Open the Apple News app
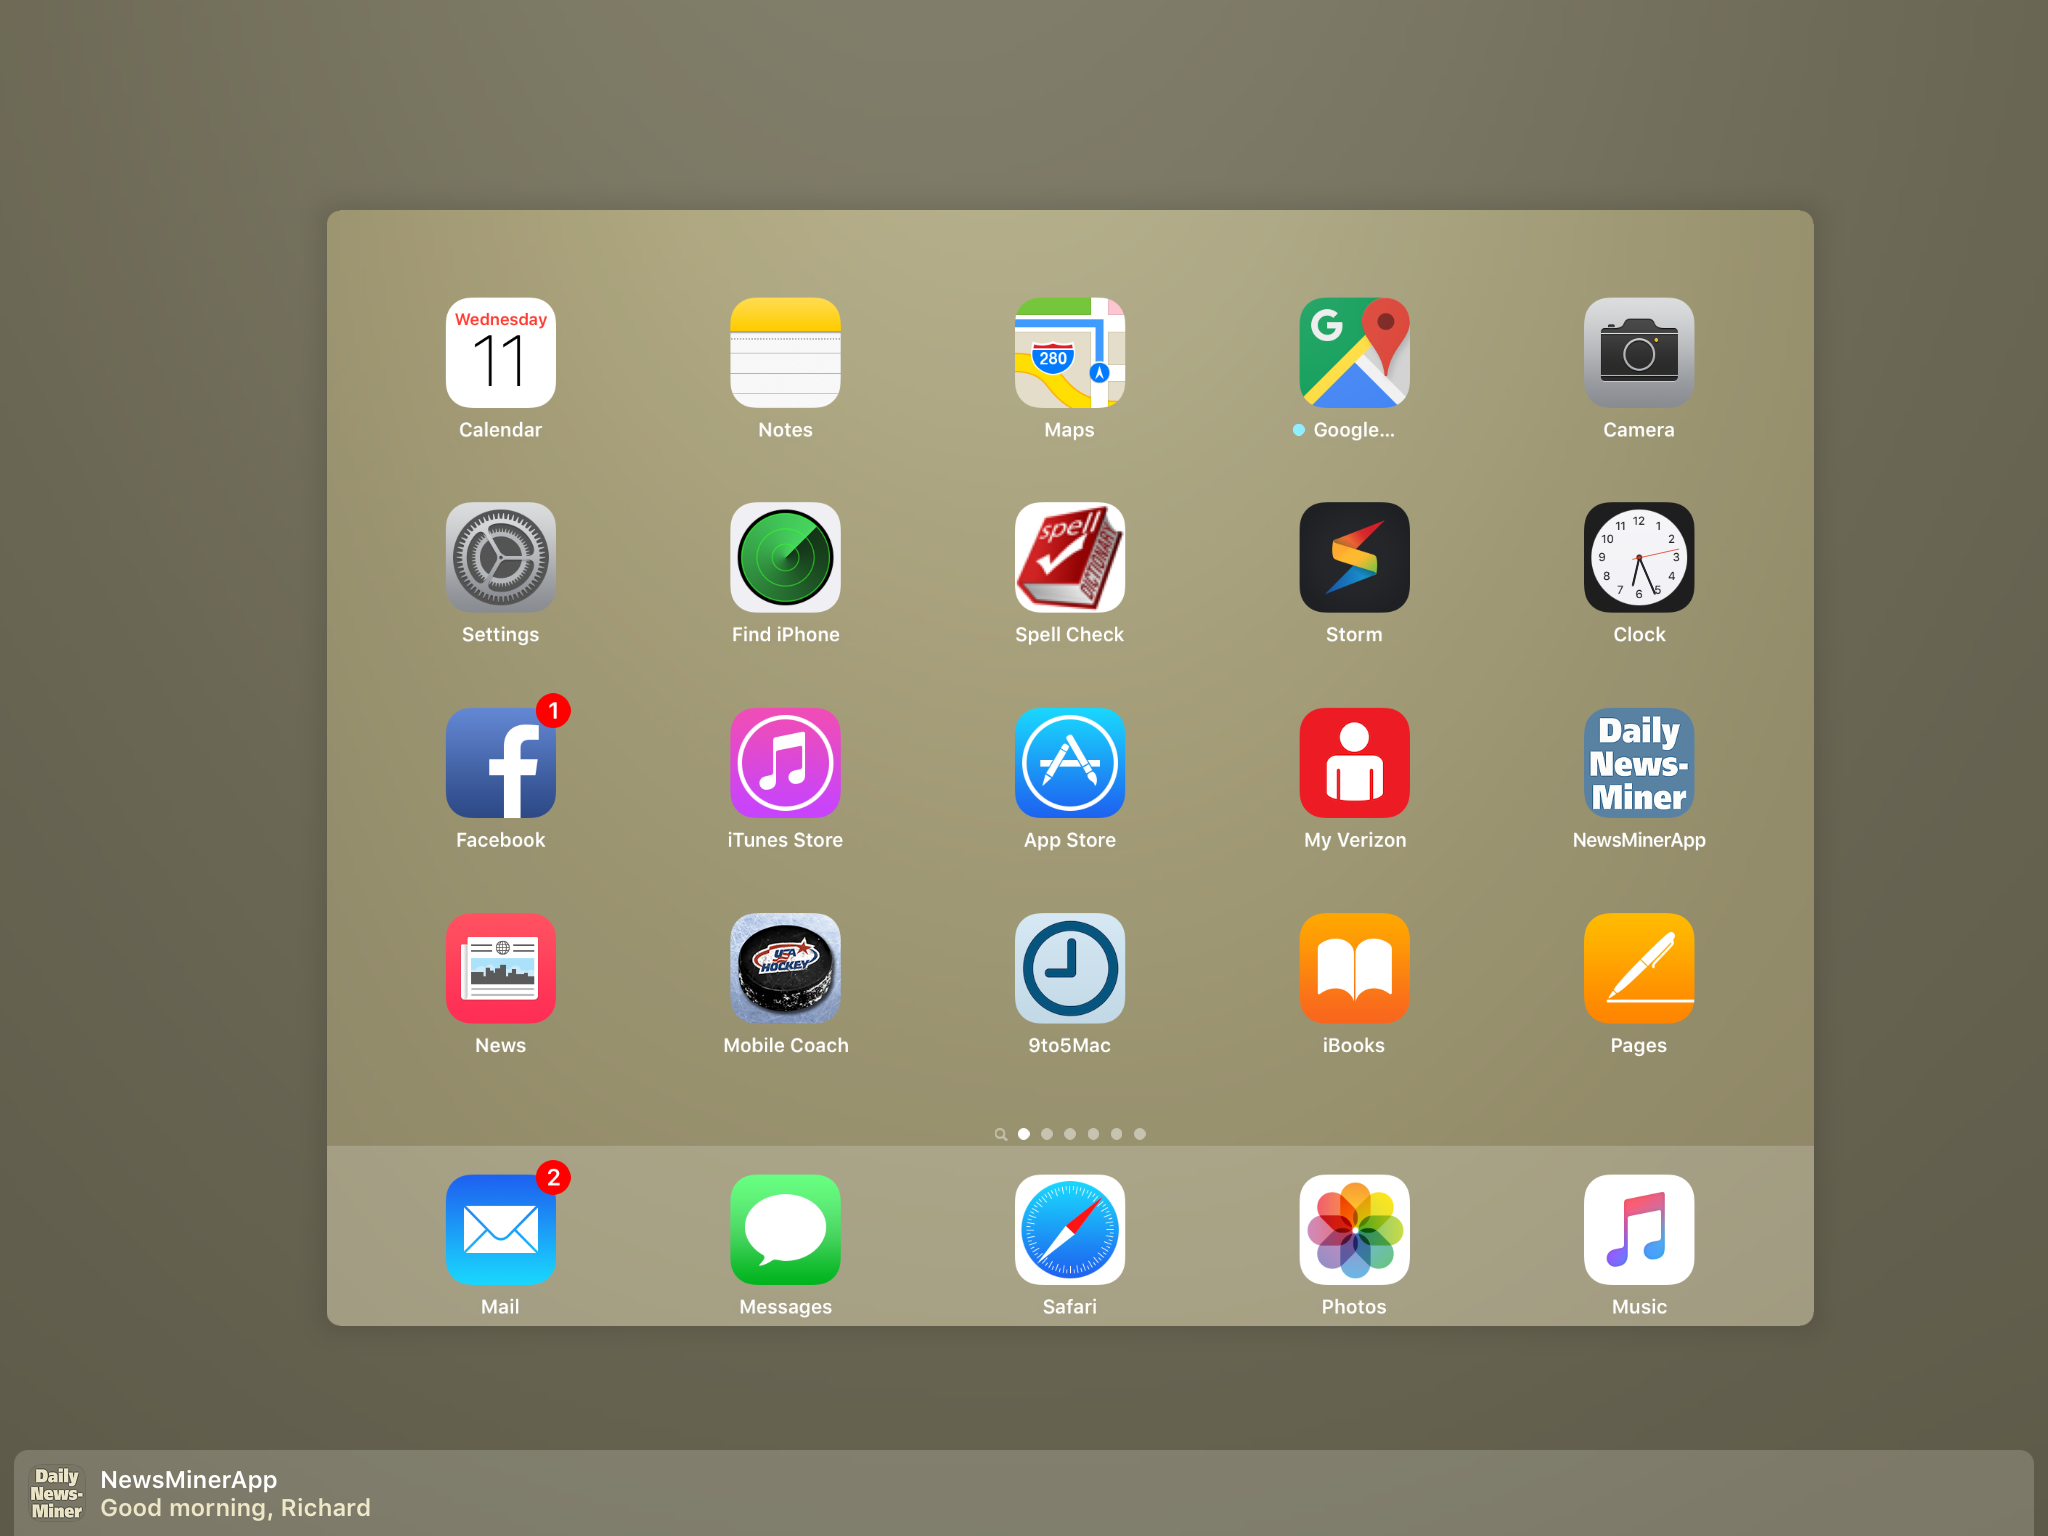Screen dimensions: 2048x1536 [x=500, y=968]
